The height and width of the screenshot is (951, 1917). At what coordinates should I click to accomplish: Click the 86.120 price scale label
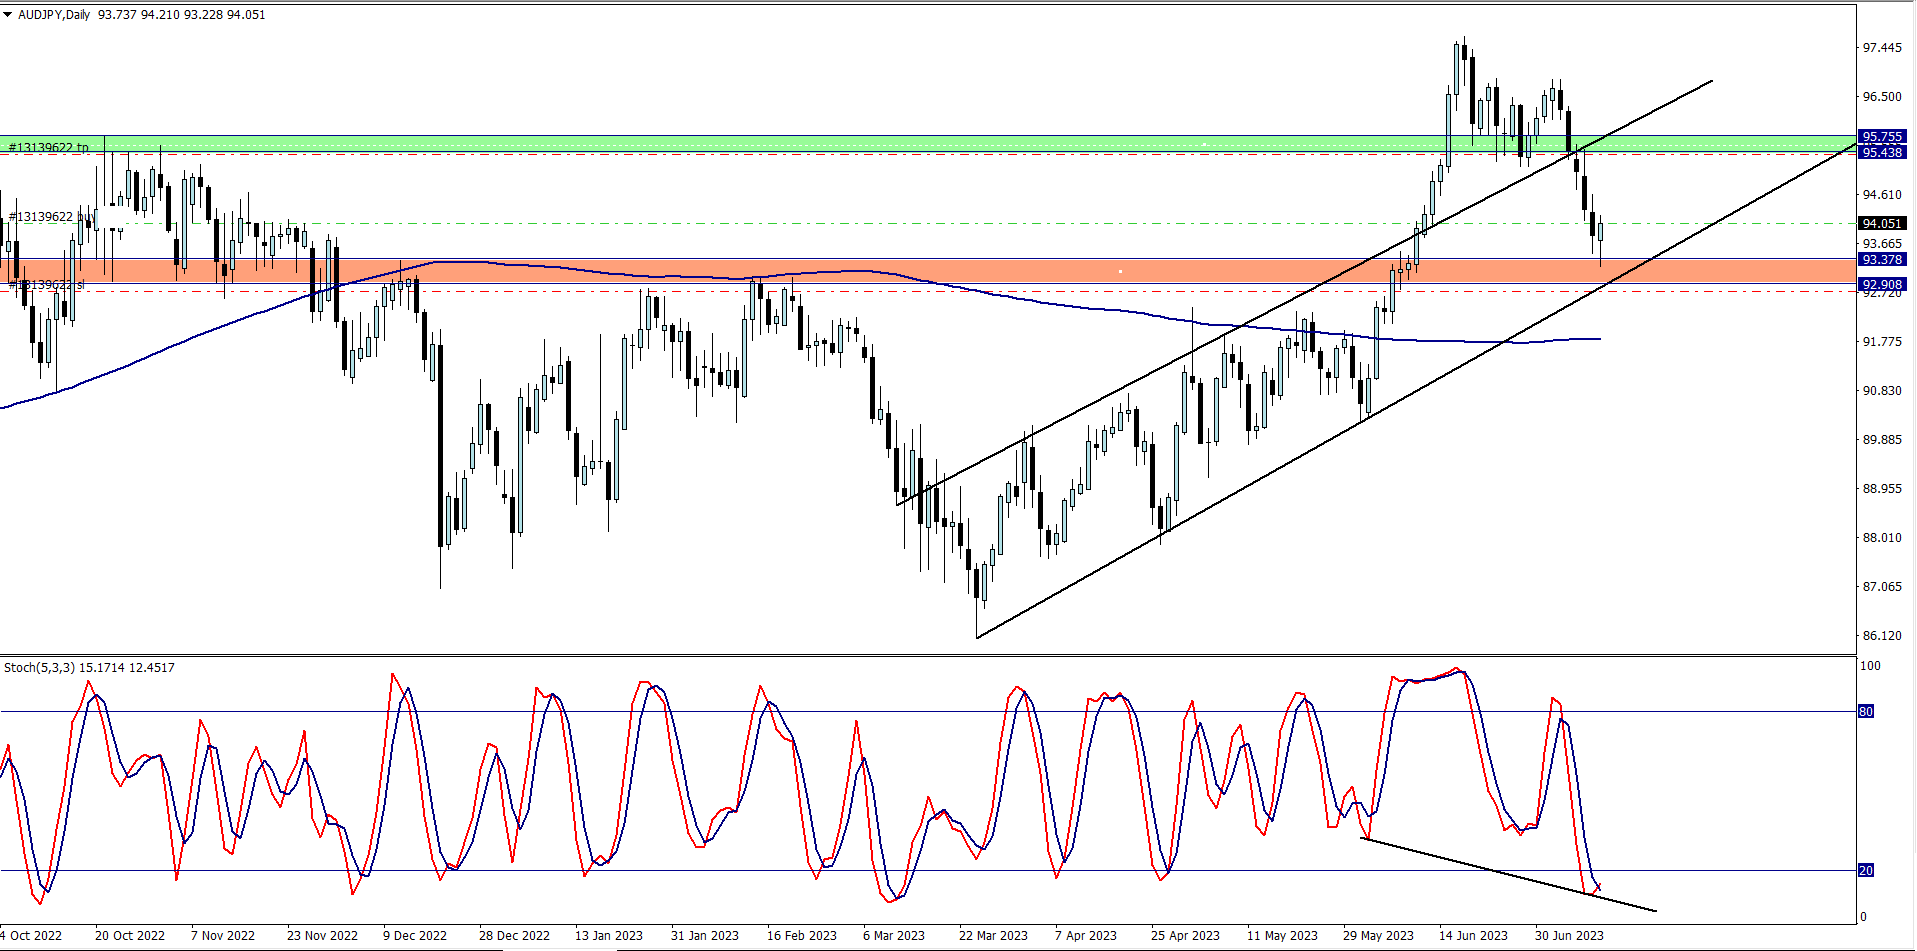(1882, 636)
